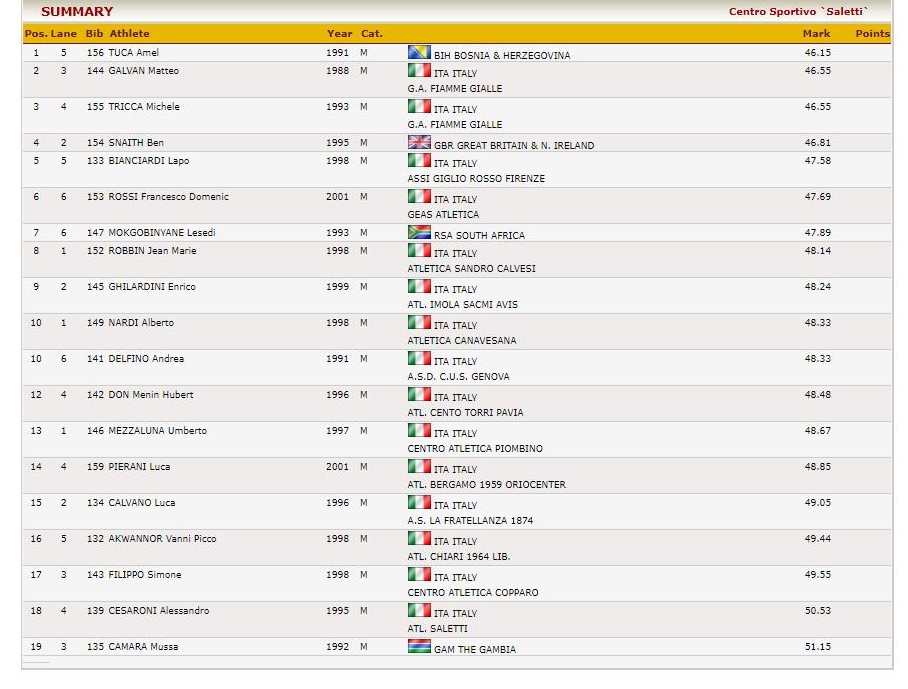The height and width of the screenshot is (689, 908).
Task: Open club G.A. FIAMME GIALLE under TRICCA
Action: point(455,125)
